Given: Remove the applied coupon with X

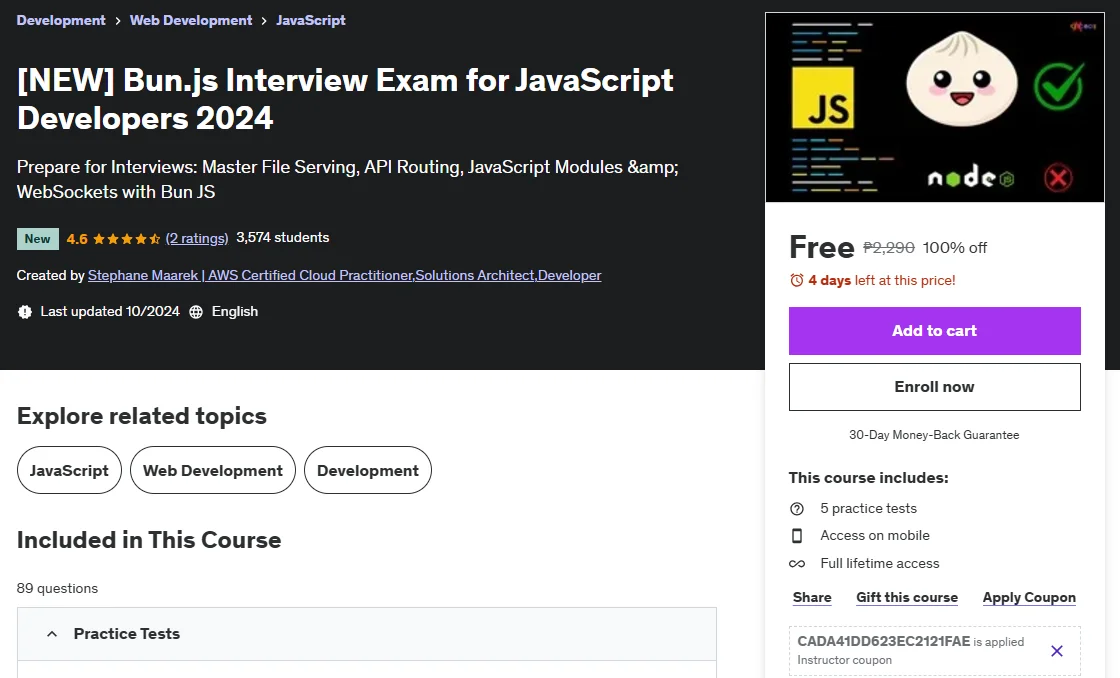Looking at the screenshot, I should [1057, 651].
